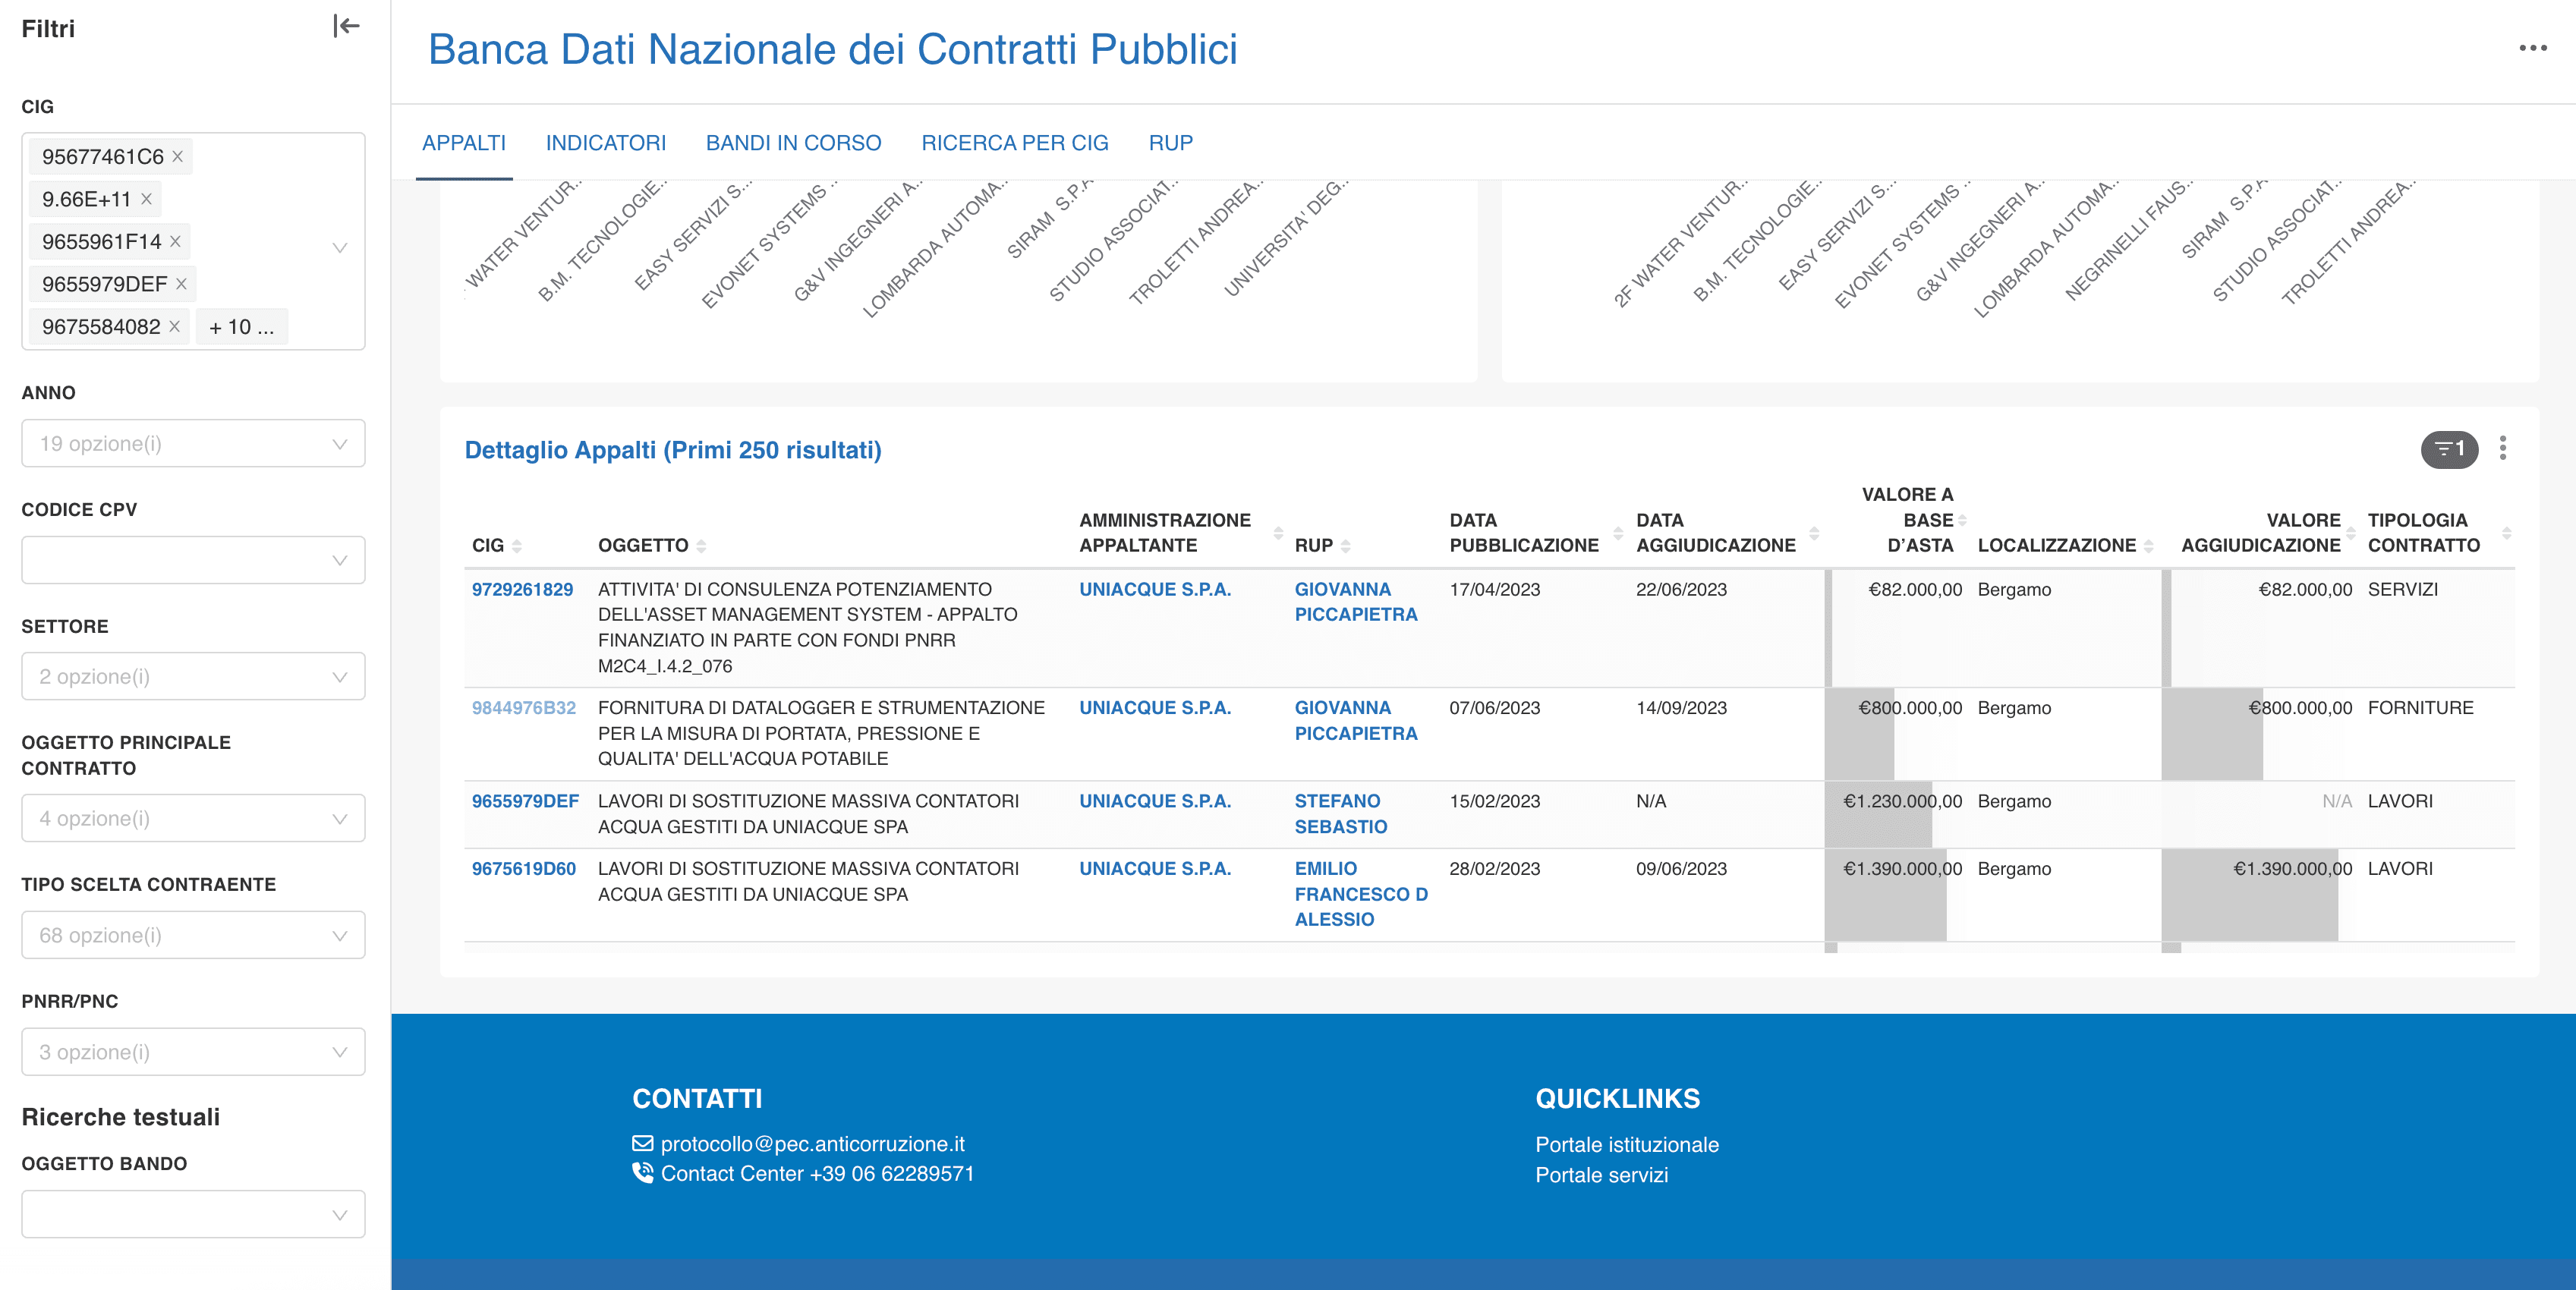Remove CIG filter chip 9655979DEF
Screen dimensions: 2576x1290
(181, 284)
